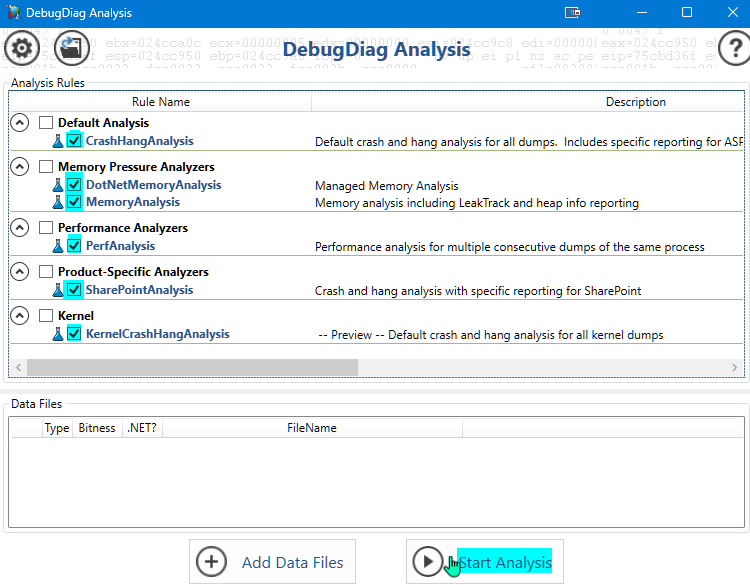750x585 pixels.
Task: Collapse the Performance Analyzers group
Action: click(x=20, y=228)
